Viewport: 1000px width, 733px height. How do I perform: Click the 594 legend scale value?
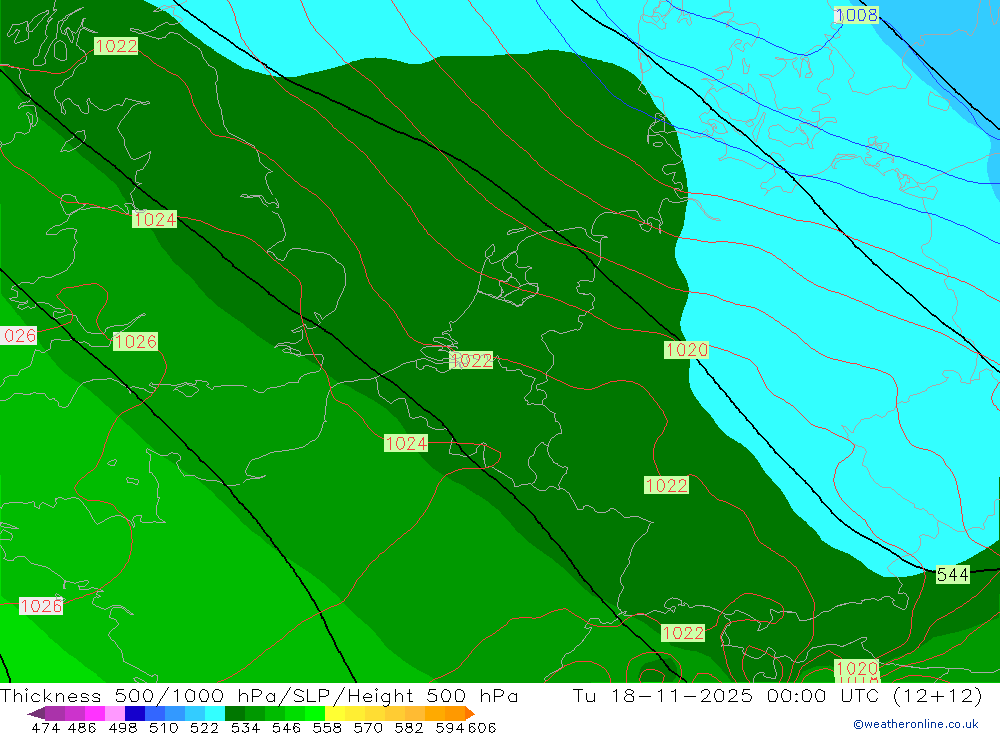pos(449,727)
